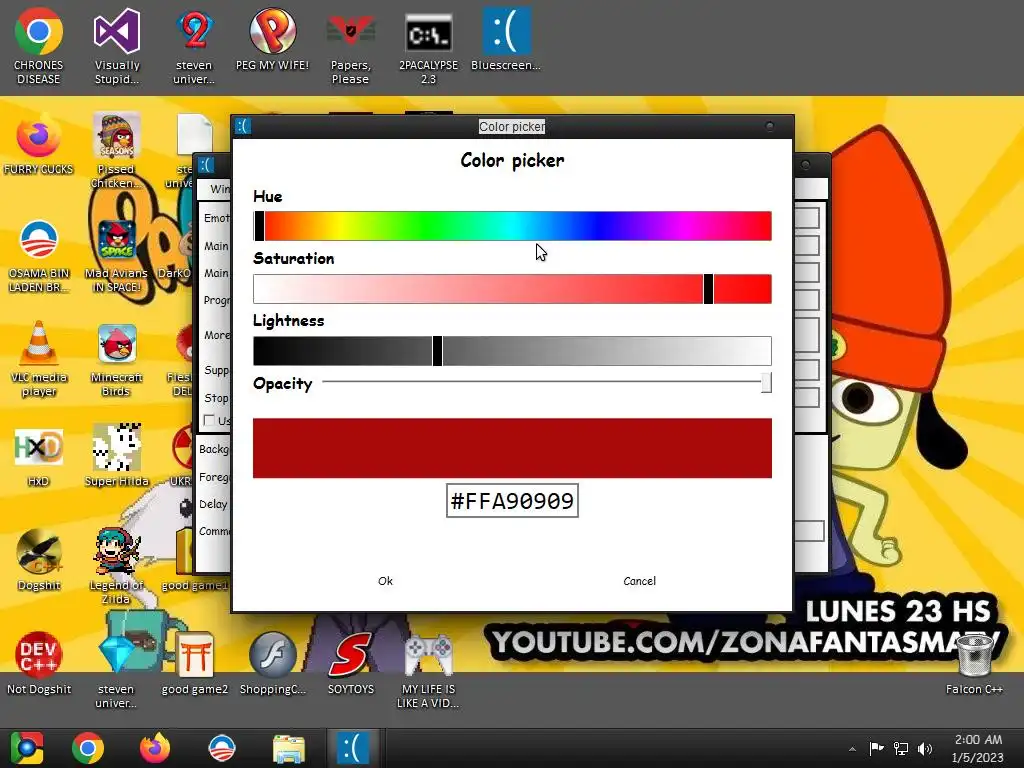1024x768 pixels.
Task: Open the FURRY CUCKS Firefox desktop icon
Action: [x=39, y=144]
